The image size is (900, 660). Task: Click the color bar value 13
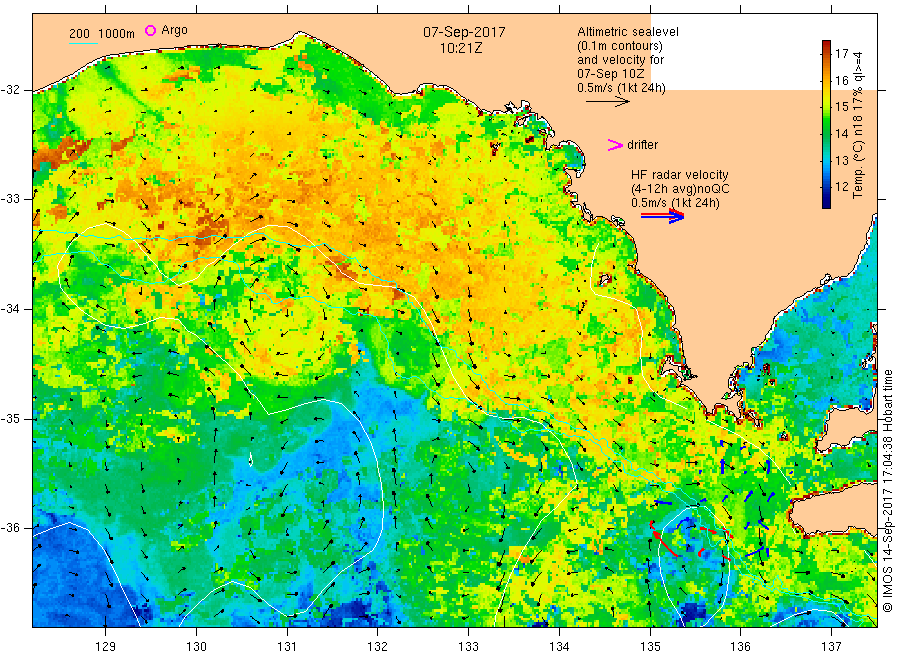pos(841,160)
